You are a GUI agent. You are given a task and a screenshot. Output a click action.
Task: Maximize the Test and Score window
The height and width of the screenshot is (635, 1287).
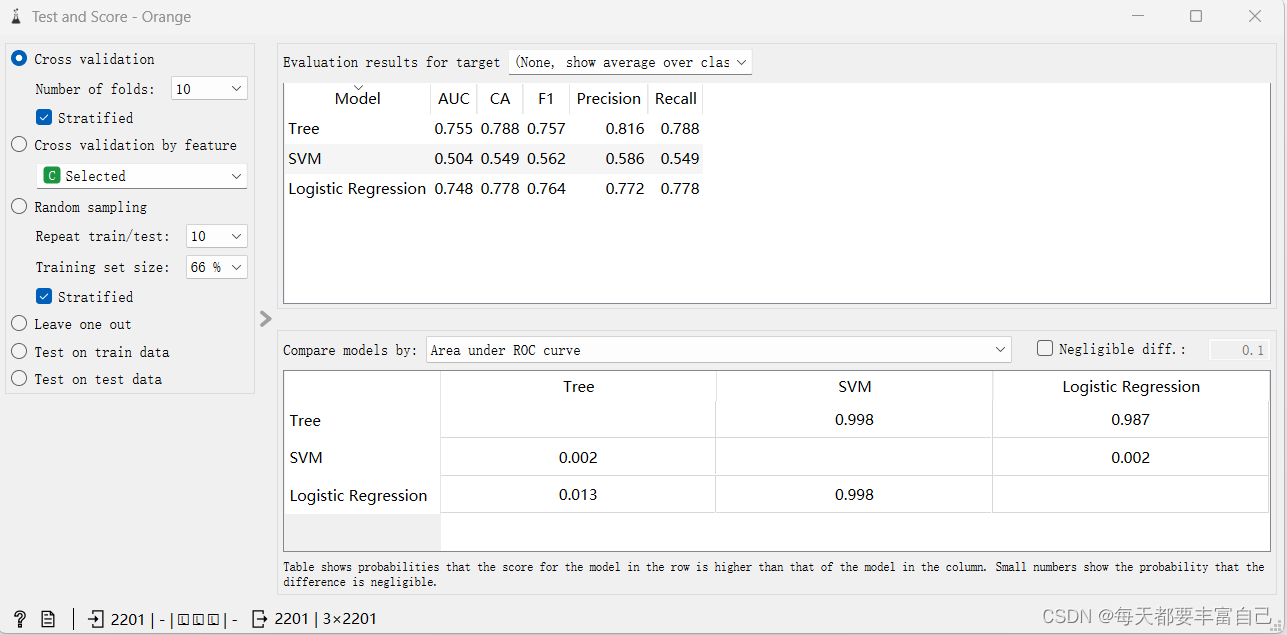(1196, 16)
